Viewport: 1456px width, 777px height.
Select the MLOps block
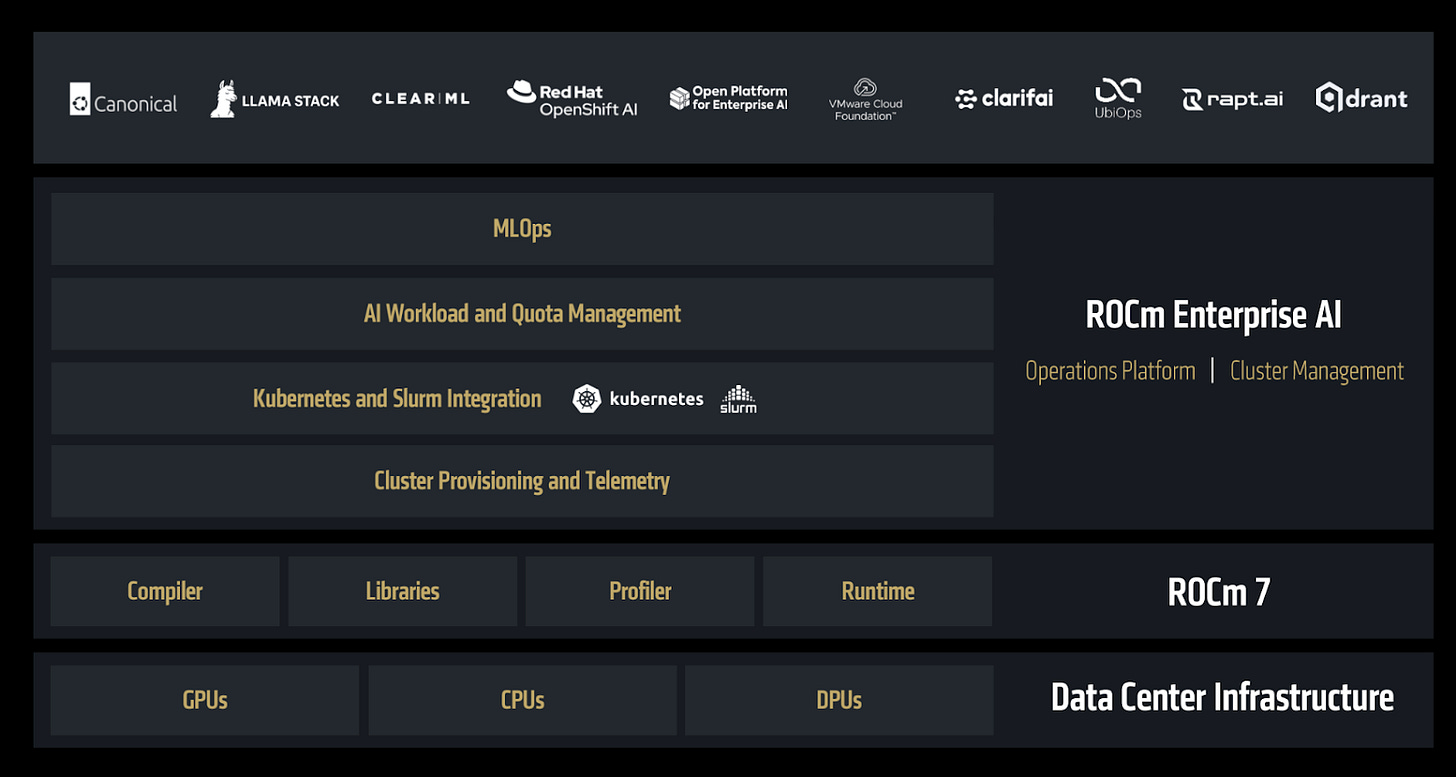click(x=522, y=229)
